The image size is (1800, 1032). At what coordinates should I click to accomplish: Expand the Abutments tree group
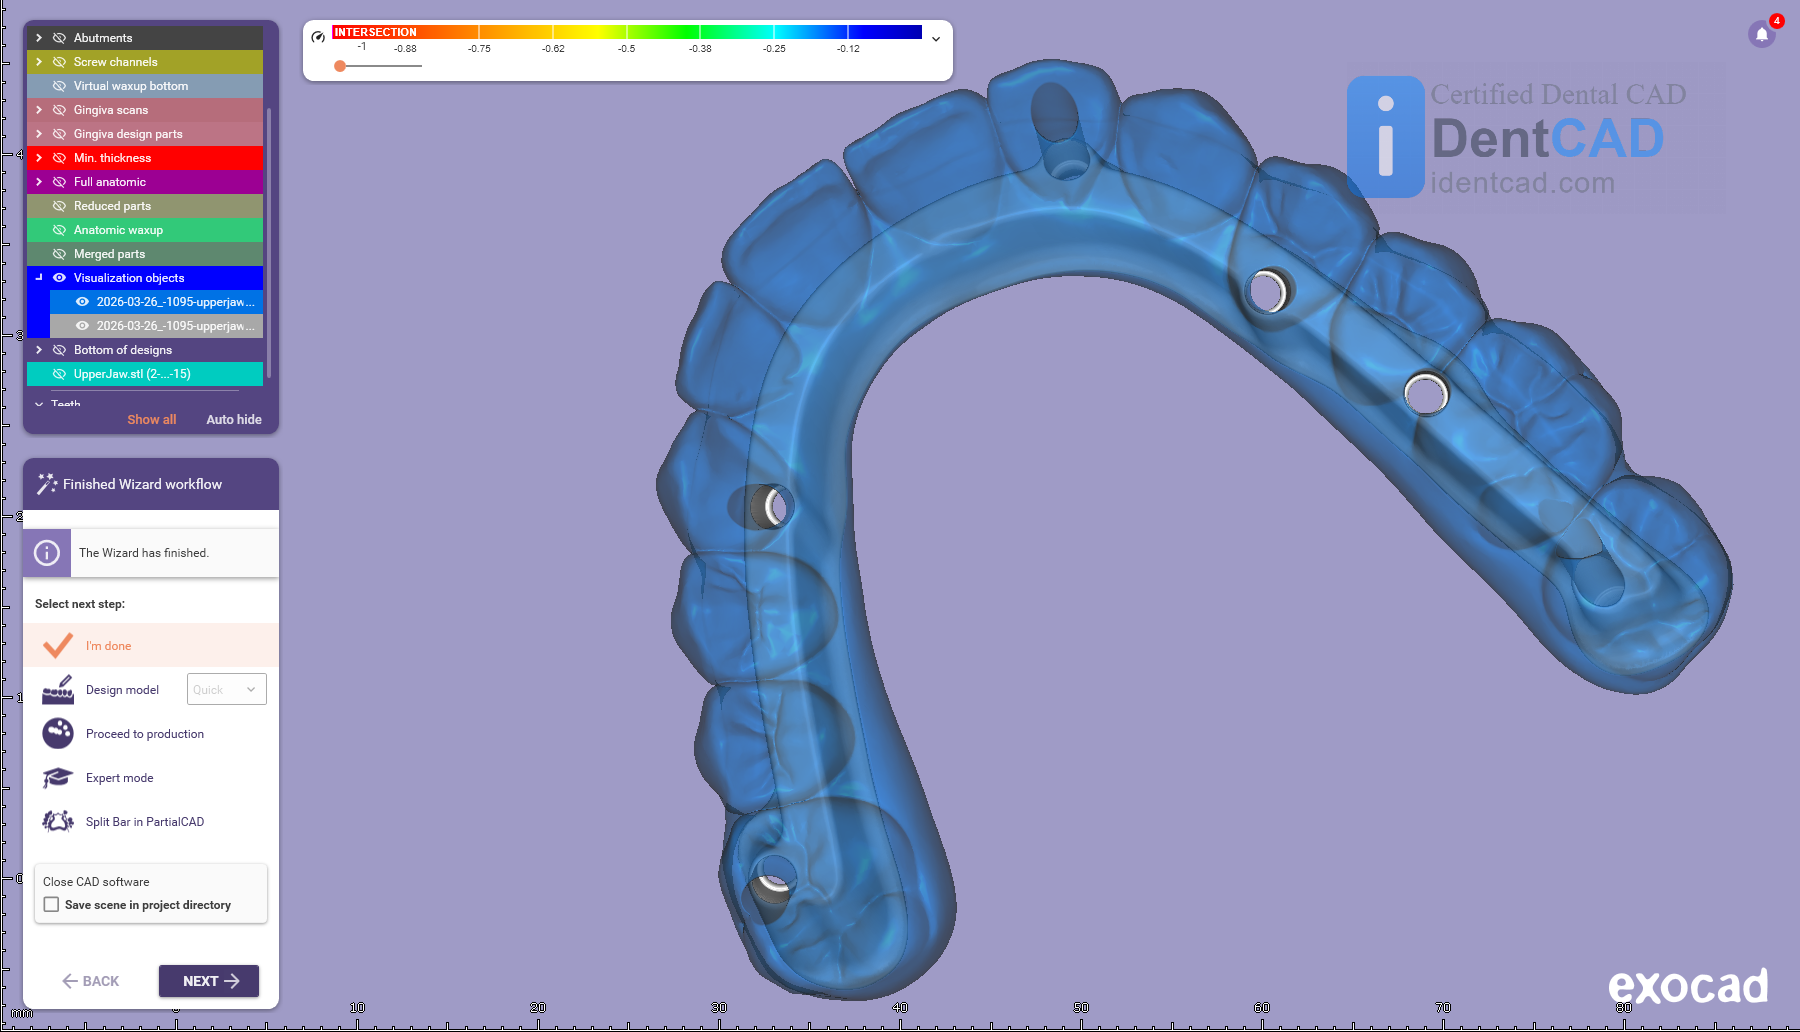click(x=39, y=38)
